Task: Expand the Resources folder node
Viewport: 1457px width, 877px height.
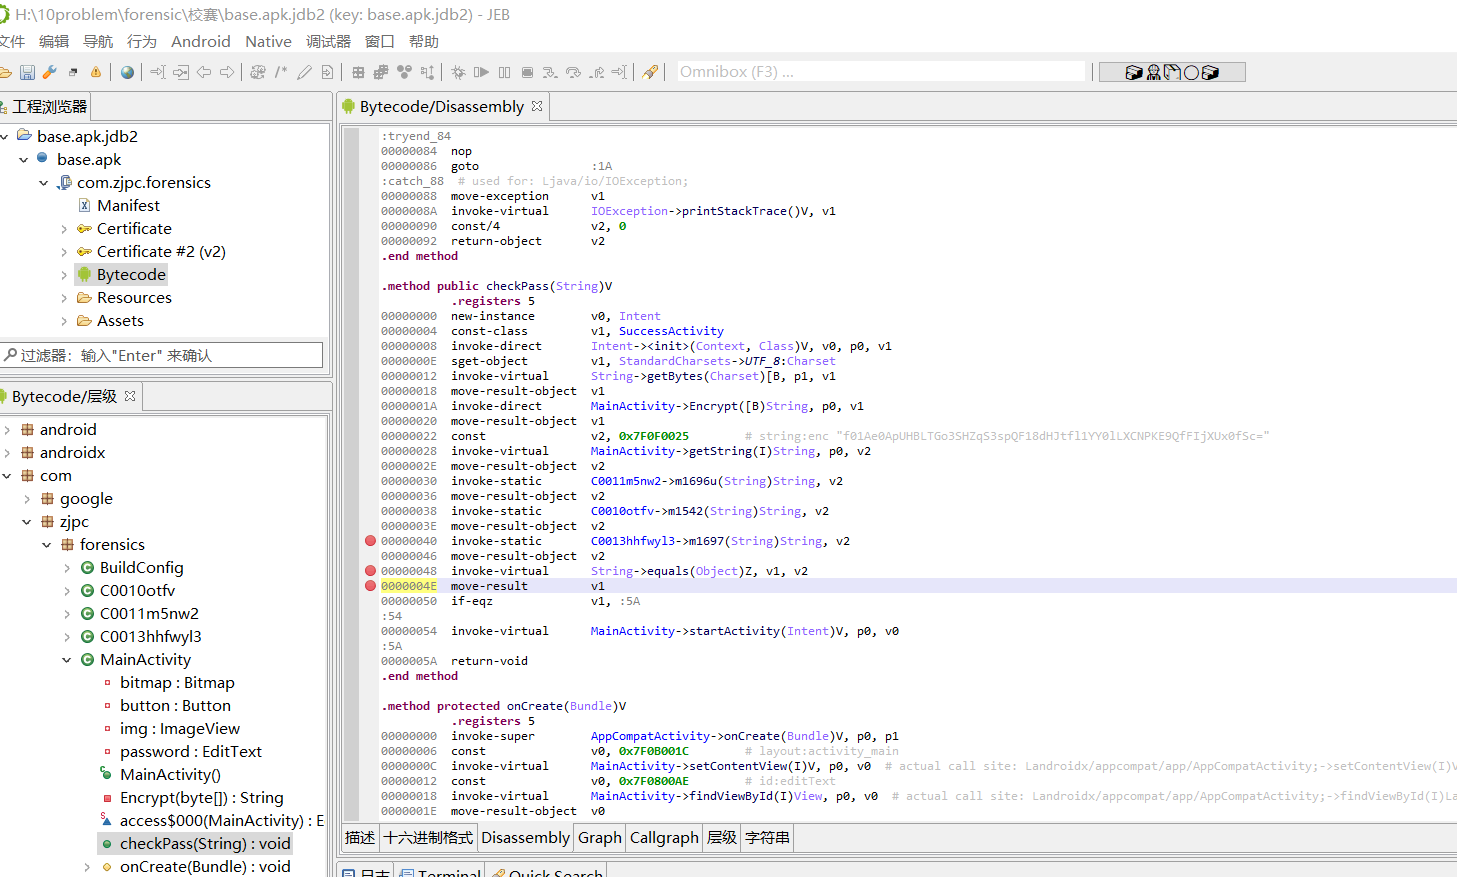Action: coord(64,298)
